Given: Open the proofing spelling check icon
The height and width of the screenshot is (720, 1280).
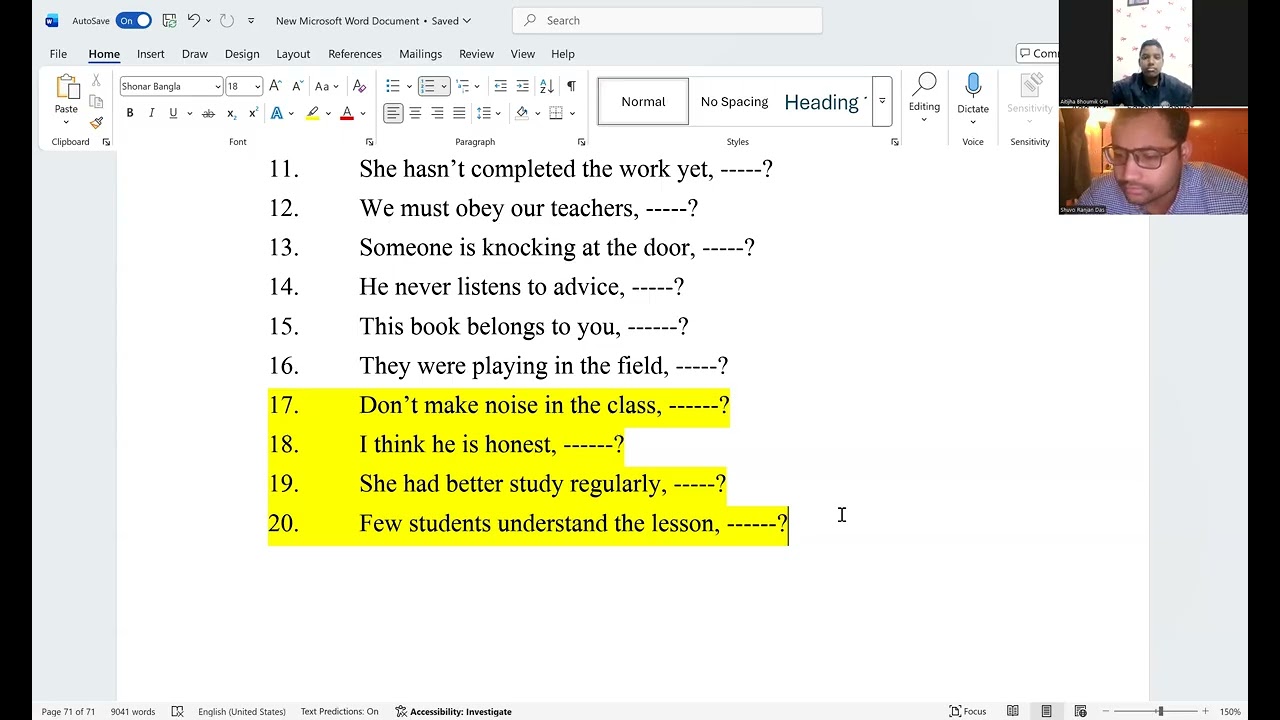Looking at the screenshot, I should click(177, 711).
